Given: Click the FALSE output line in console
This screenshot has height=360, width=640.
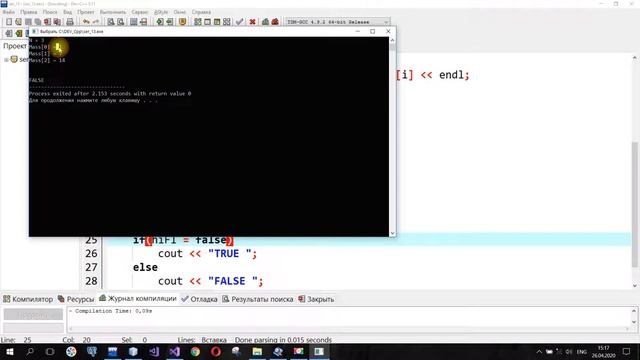Looking at the screenshot, I should pyautogui.click(x=36, y=80).
